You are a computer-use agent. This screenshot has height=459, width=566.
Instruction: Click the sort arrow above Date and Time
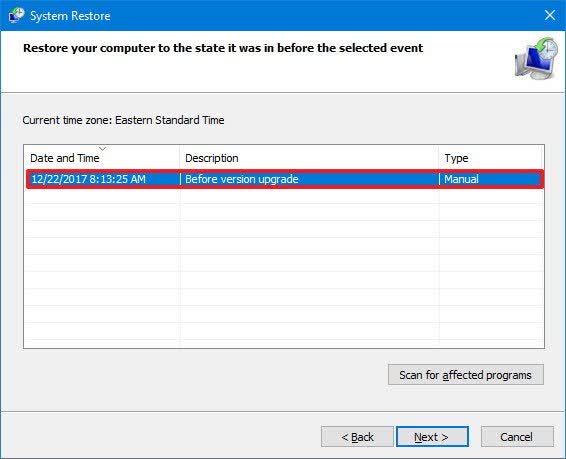click(103, 149)
